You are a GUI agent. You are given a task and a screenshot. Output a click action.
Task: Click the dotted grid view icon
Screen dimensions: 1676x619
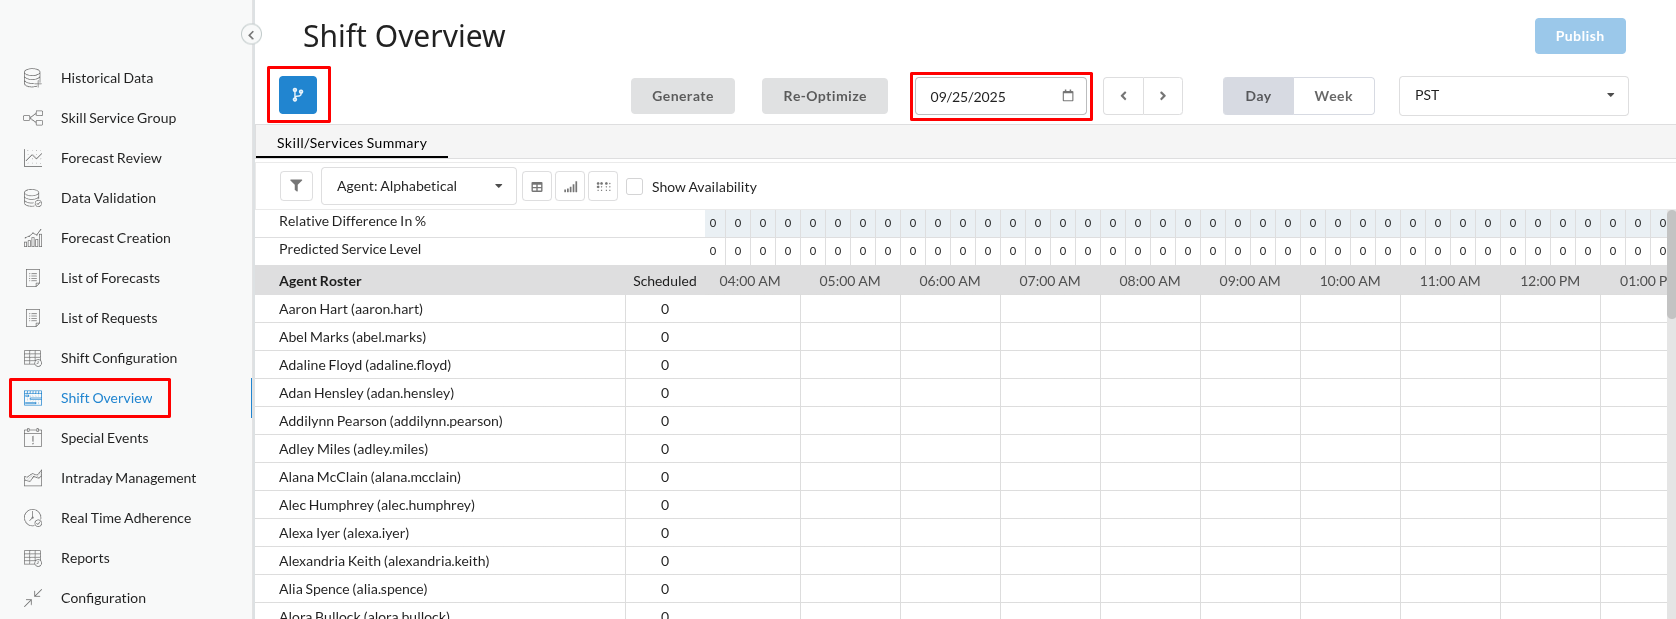(x=603, y=187)
